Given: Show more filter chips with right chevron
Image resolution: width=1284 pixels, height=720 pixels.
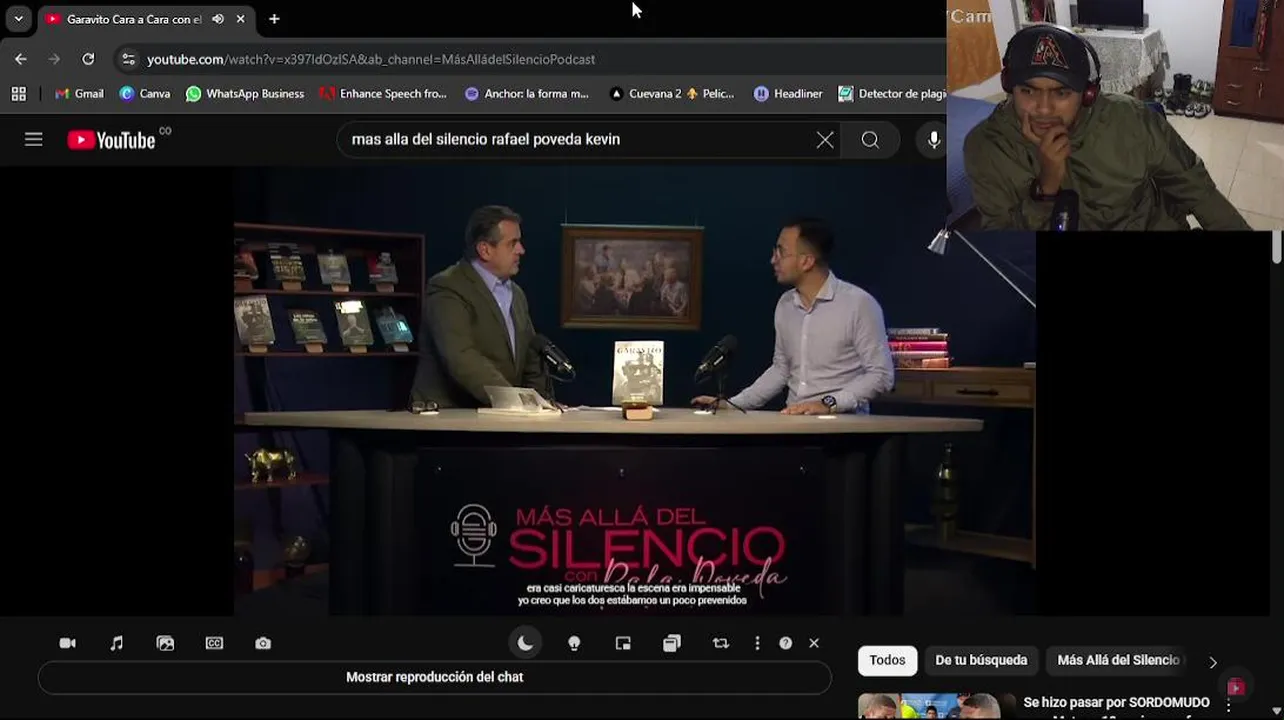Looking at the screenshot, I should (1213, 662).
